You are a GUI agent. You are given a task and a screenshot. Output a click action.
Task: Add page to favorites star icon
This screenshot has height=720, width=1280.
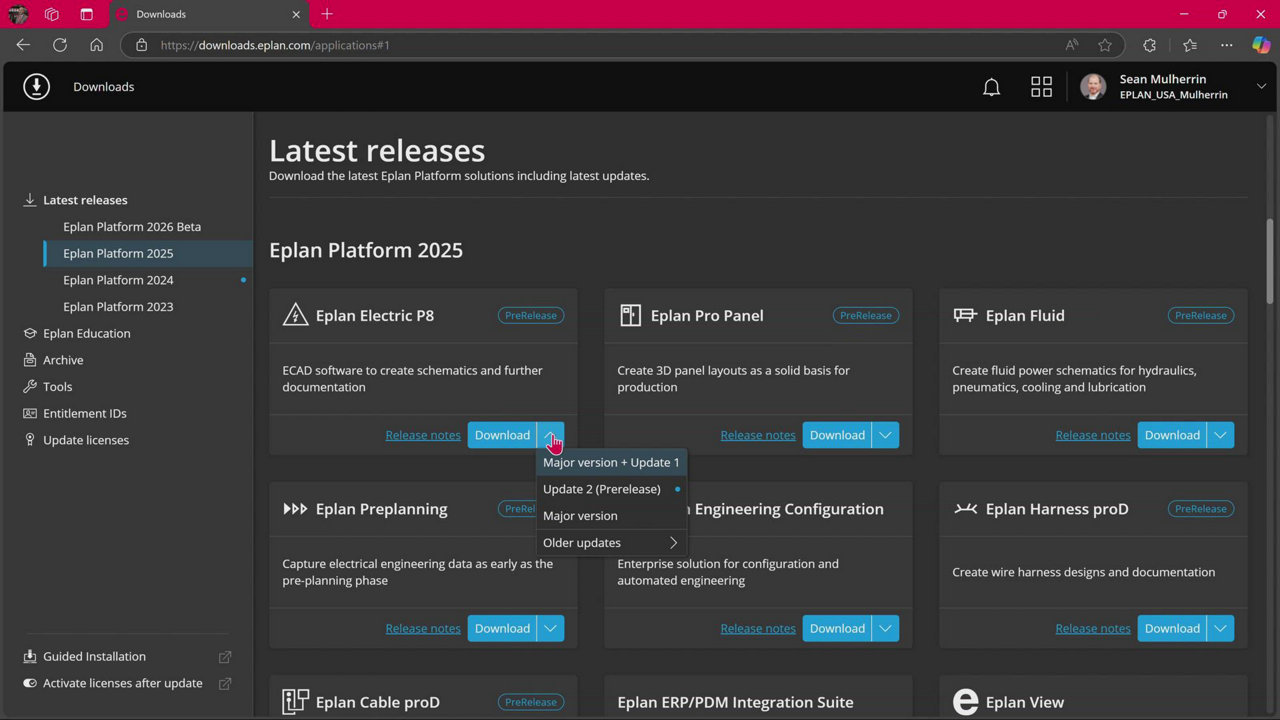(1105, 45)
